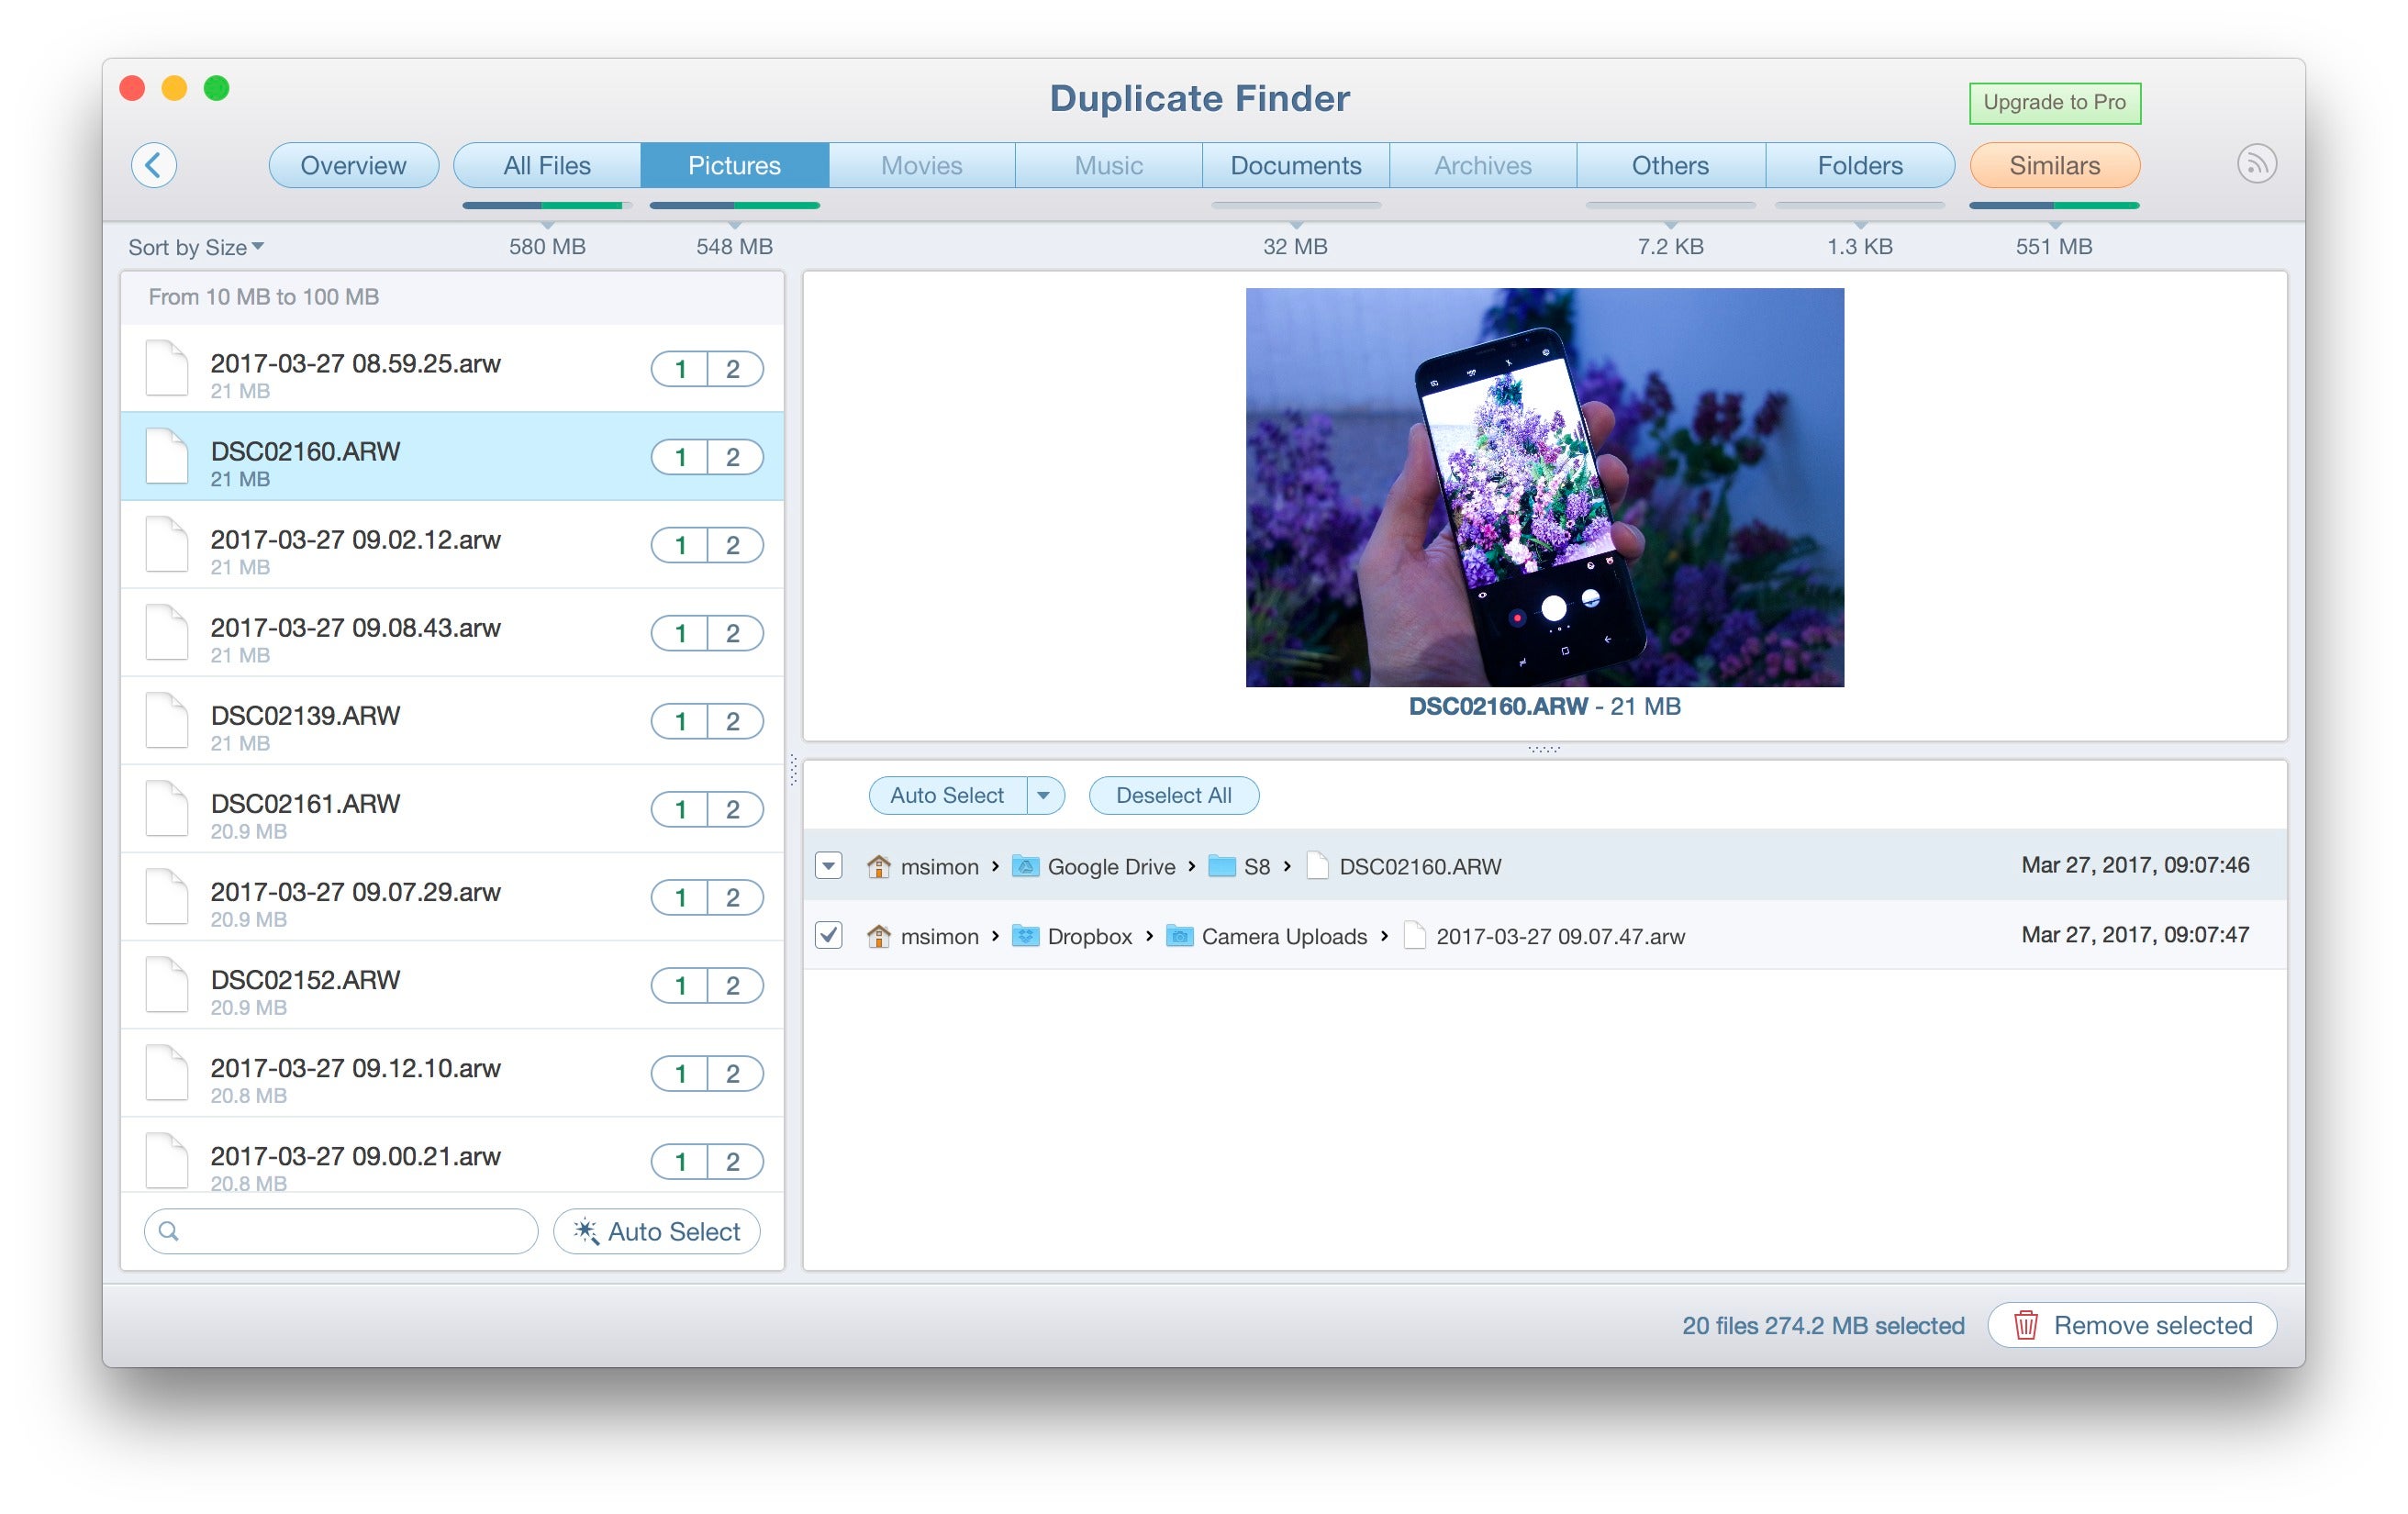Click the Deselect All button
The image size is (2408, 1514).
pyautogui.click(x=1170, y=797)
